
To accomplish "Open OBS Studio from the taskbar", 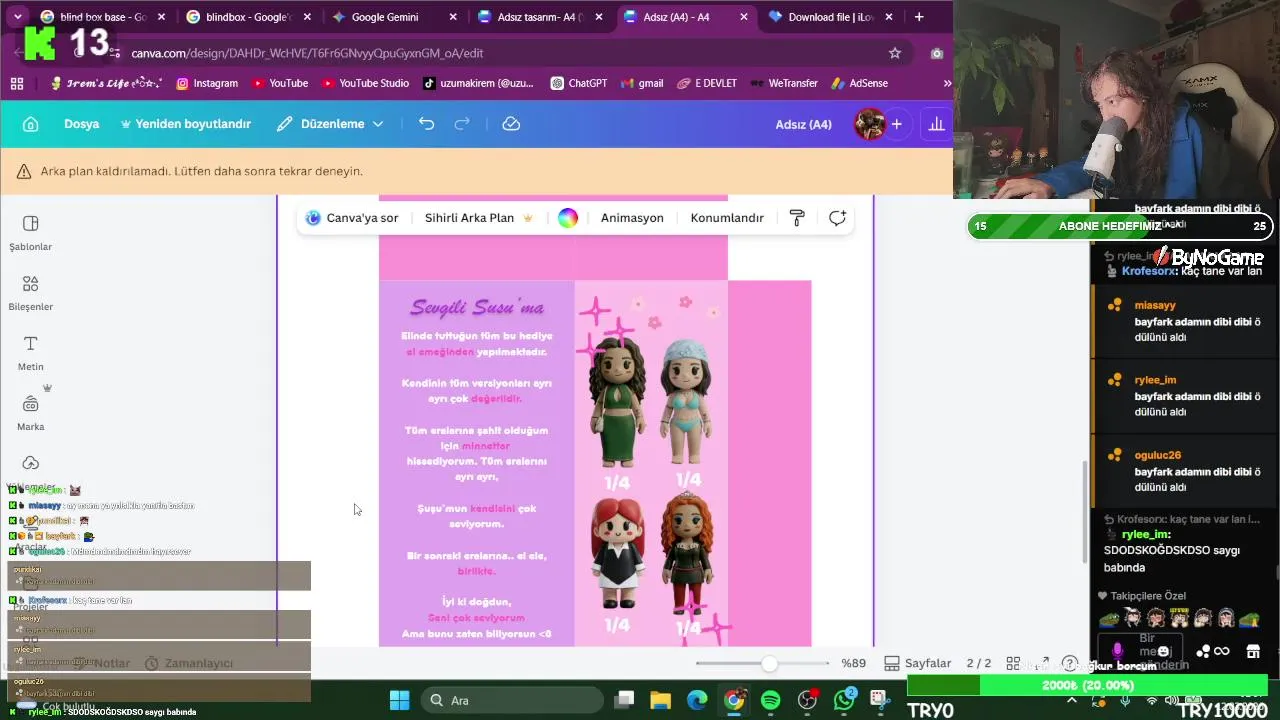I will (x=807, y=700).
